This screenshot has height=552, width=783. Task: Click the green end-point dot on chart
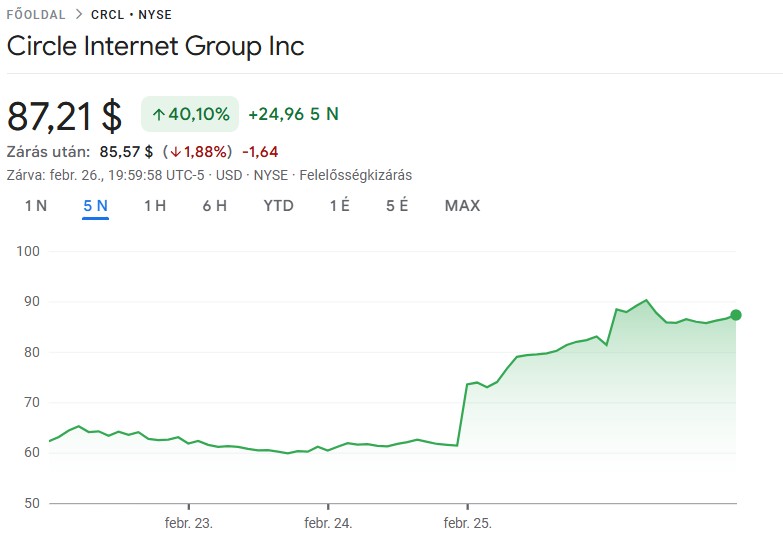(736, 315)
